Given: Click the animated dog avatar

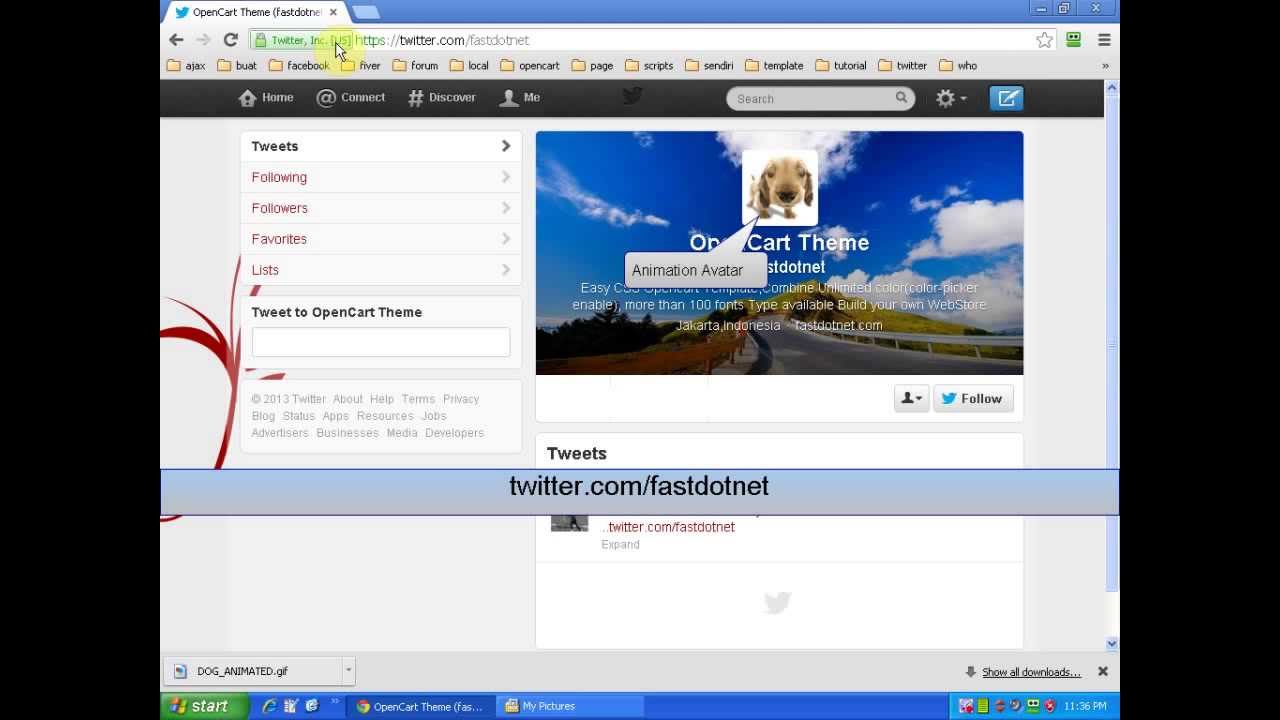Looking at the screenshot, I should click(x=780, y=188).
